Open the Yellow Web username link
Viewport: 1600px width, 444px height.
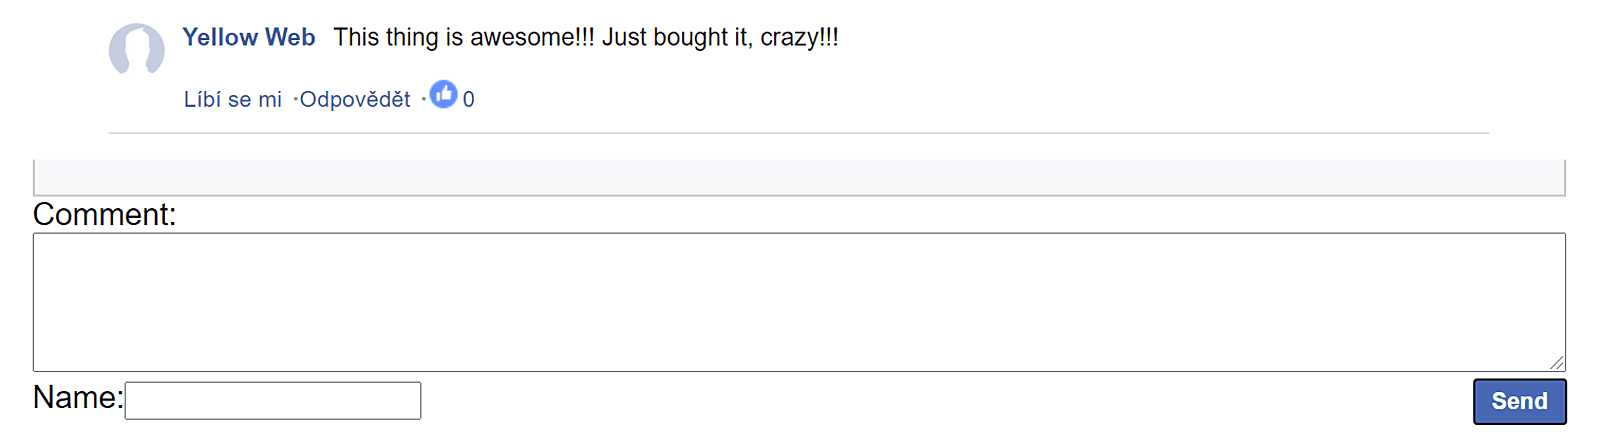click(248, 38)
